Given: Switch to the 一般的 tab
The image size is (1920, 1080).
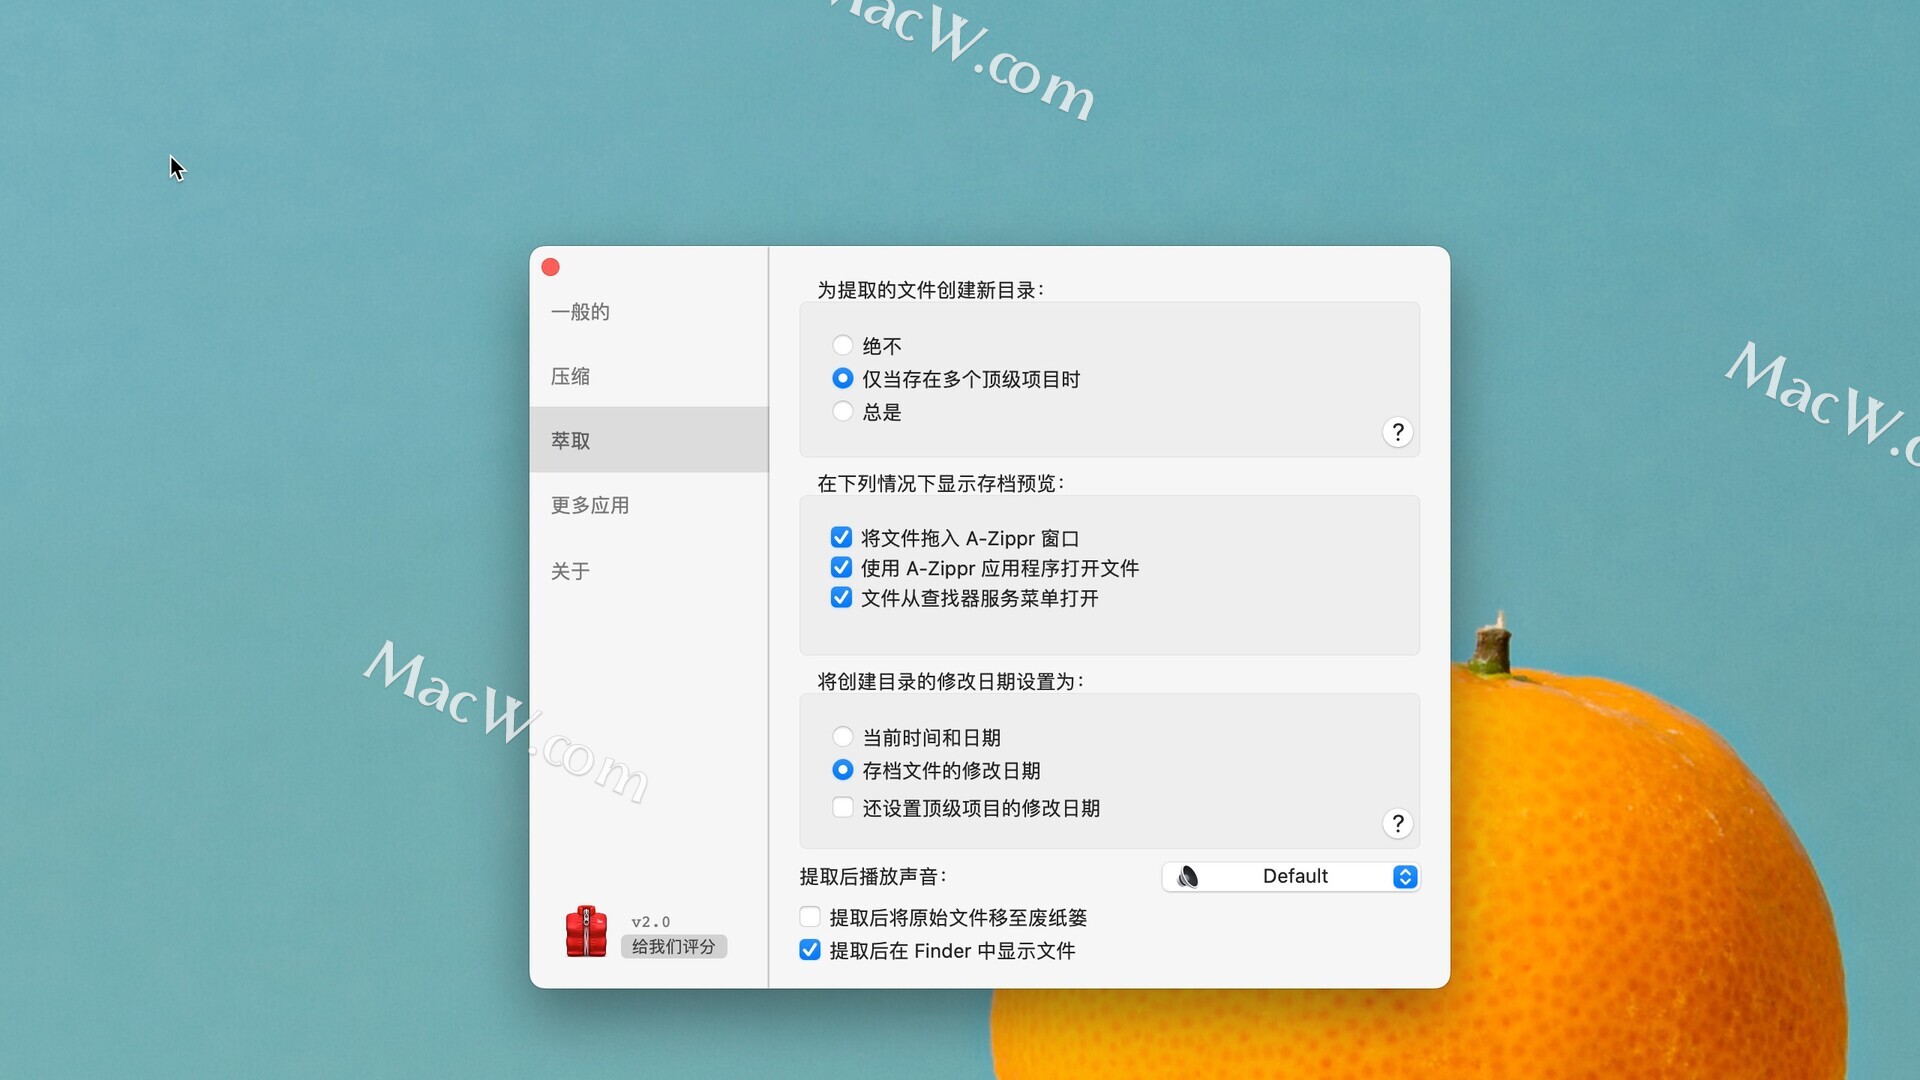Looking at the screenshot, I should click(649, 311).
